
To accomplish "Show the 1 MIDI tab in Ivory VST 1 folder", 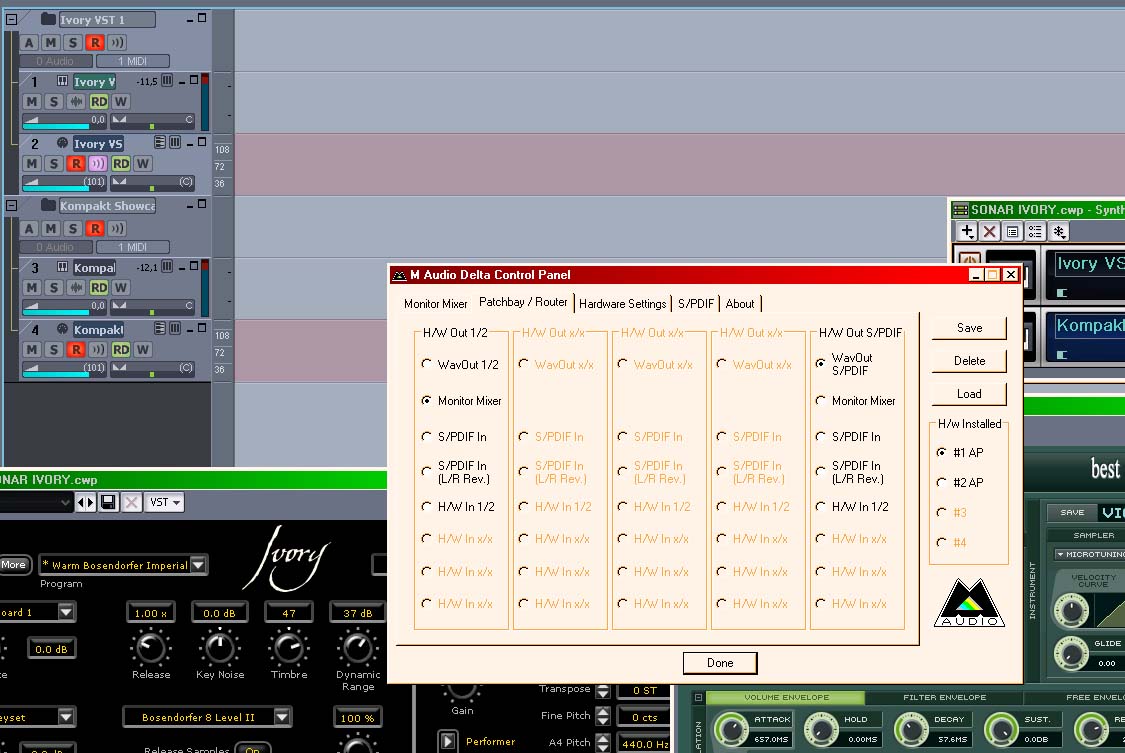I will tap(133, 62).
